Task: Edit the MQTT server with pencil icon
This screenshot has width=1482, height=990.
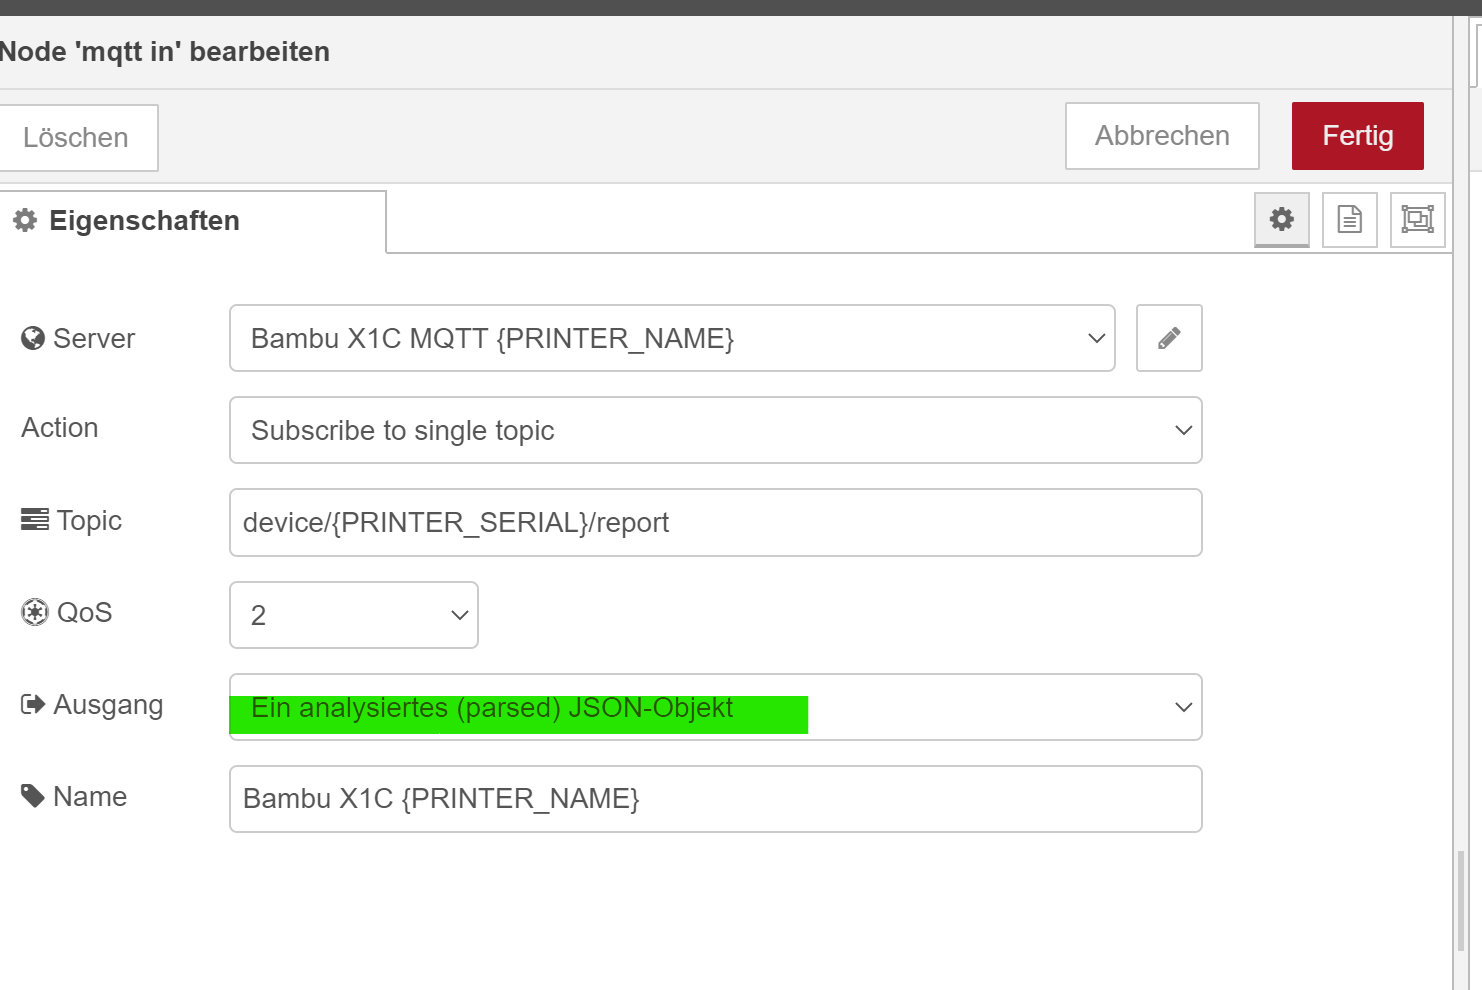Action: [1169, 338]
